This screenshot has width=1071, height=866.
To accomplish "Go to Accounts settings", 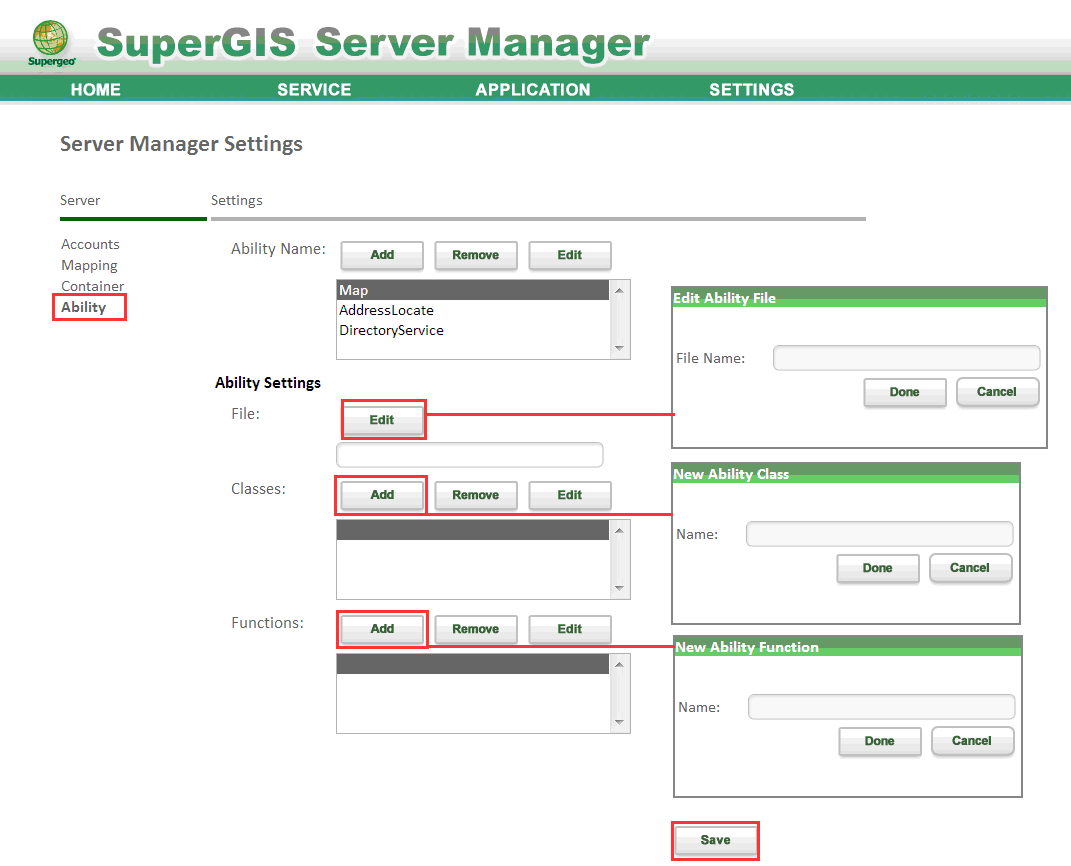I will click(x=90, y=244).
